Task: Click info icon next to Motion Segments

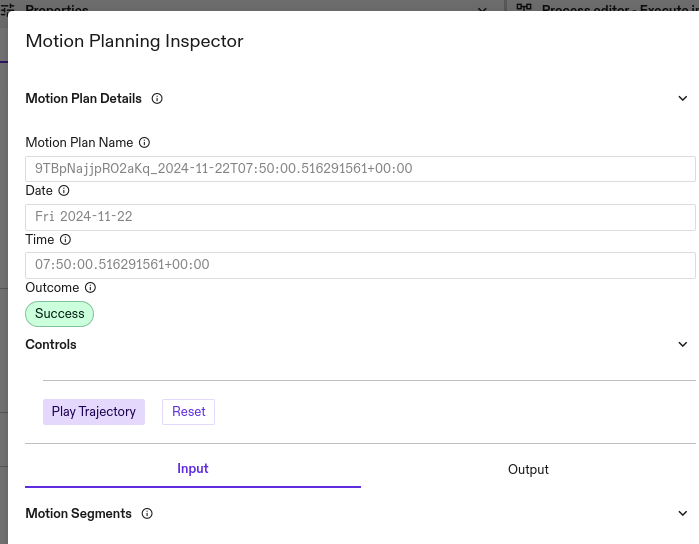Action: point(147,514)
